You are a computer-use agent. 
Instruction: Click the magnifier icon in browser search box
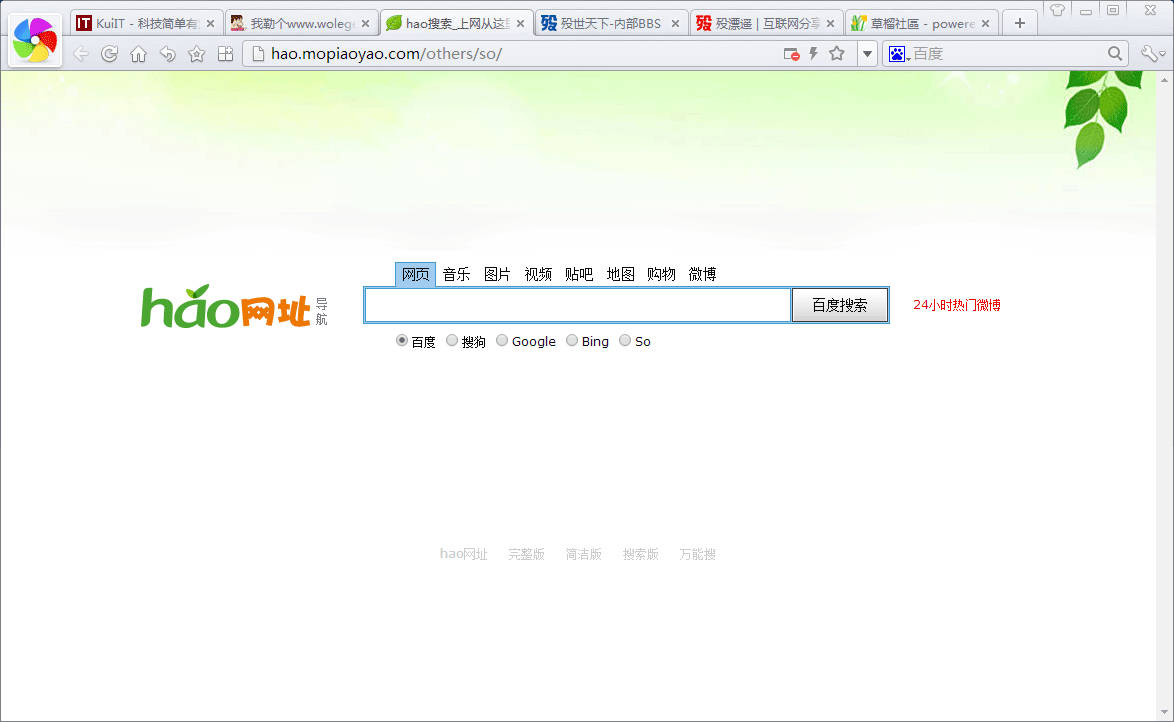pyautogui.click(x=1115, y=54)
